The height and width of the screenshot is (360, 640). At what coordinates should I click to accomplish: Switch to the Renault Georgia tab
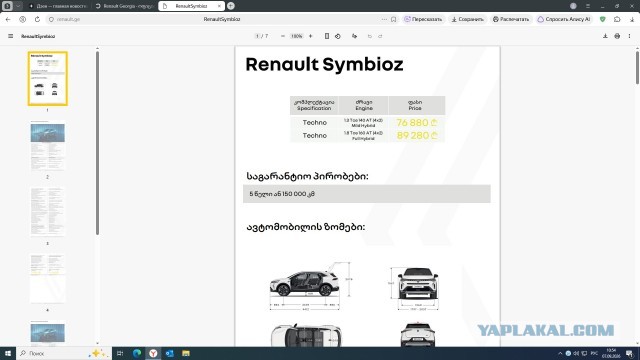(124, 6)
